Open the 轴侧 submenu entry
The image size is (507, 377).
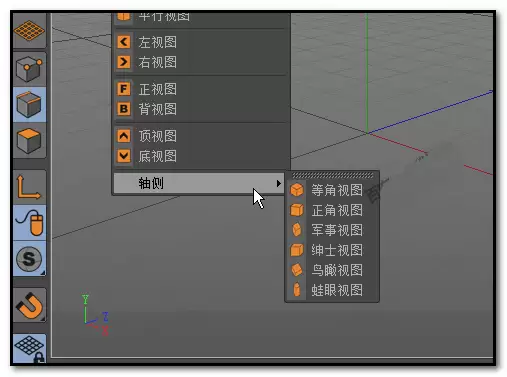(x=199, y=183)
